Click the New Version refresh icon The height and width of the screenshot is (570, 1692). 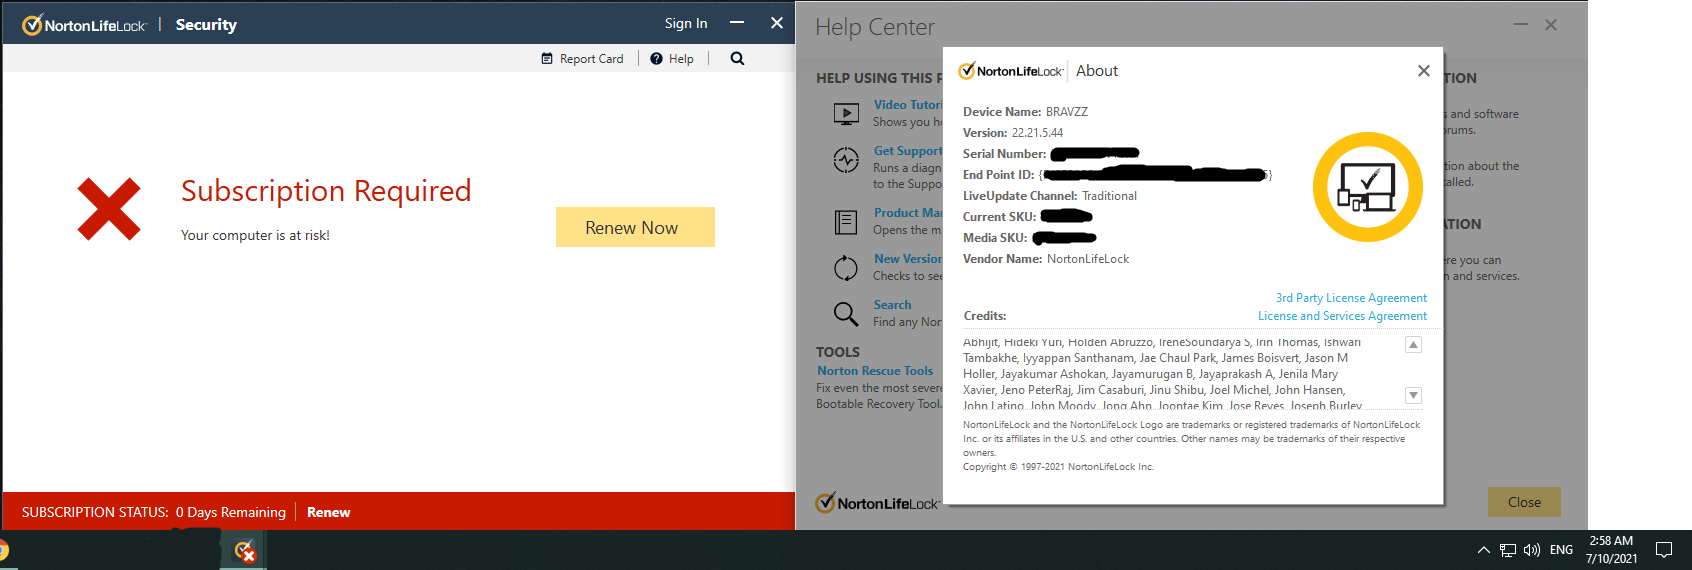pyautogui.click(x=846, y=268)
